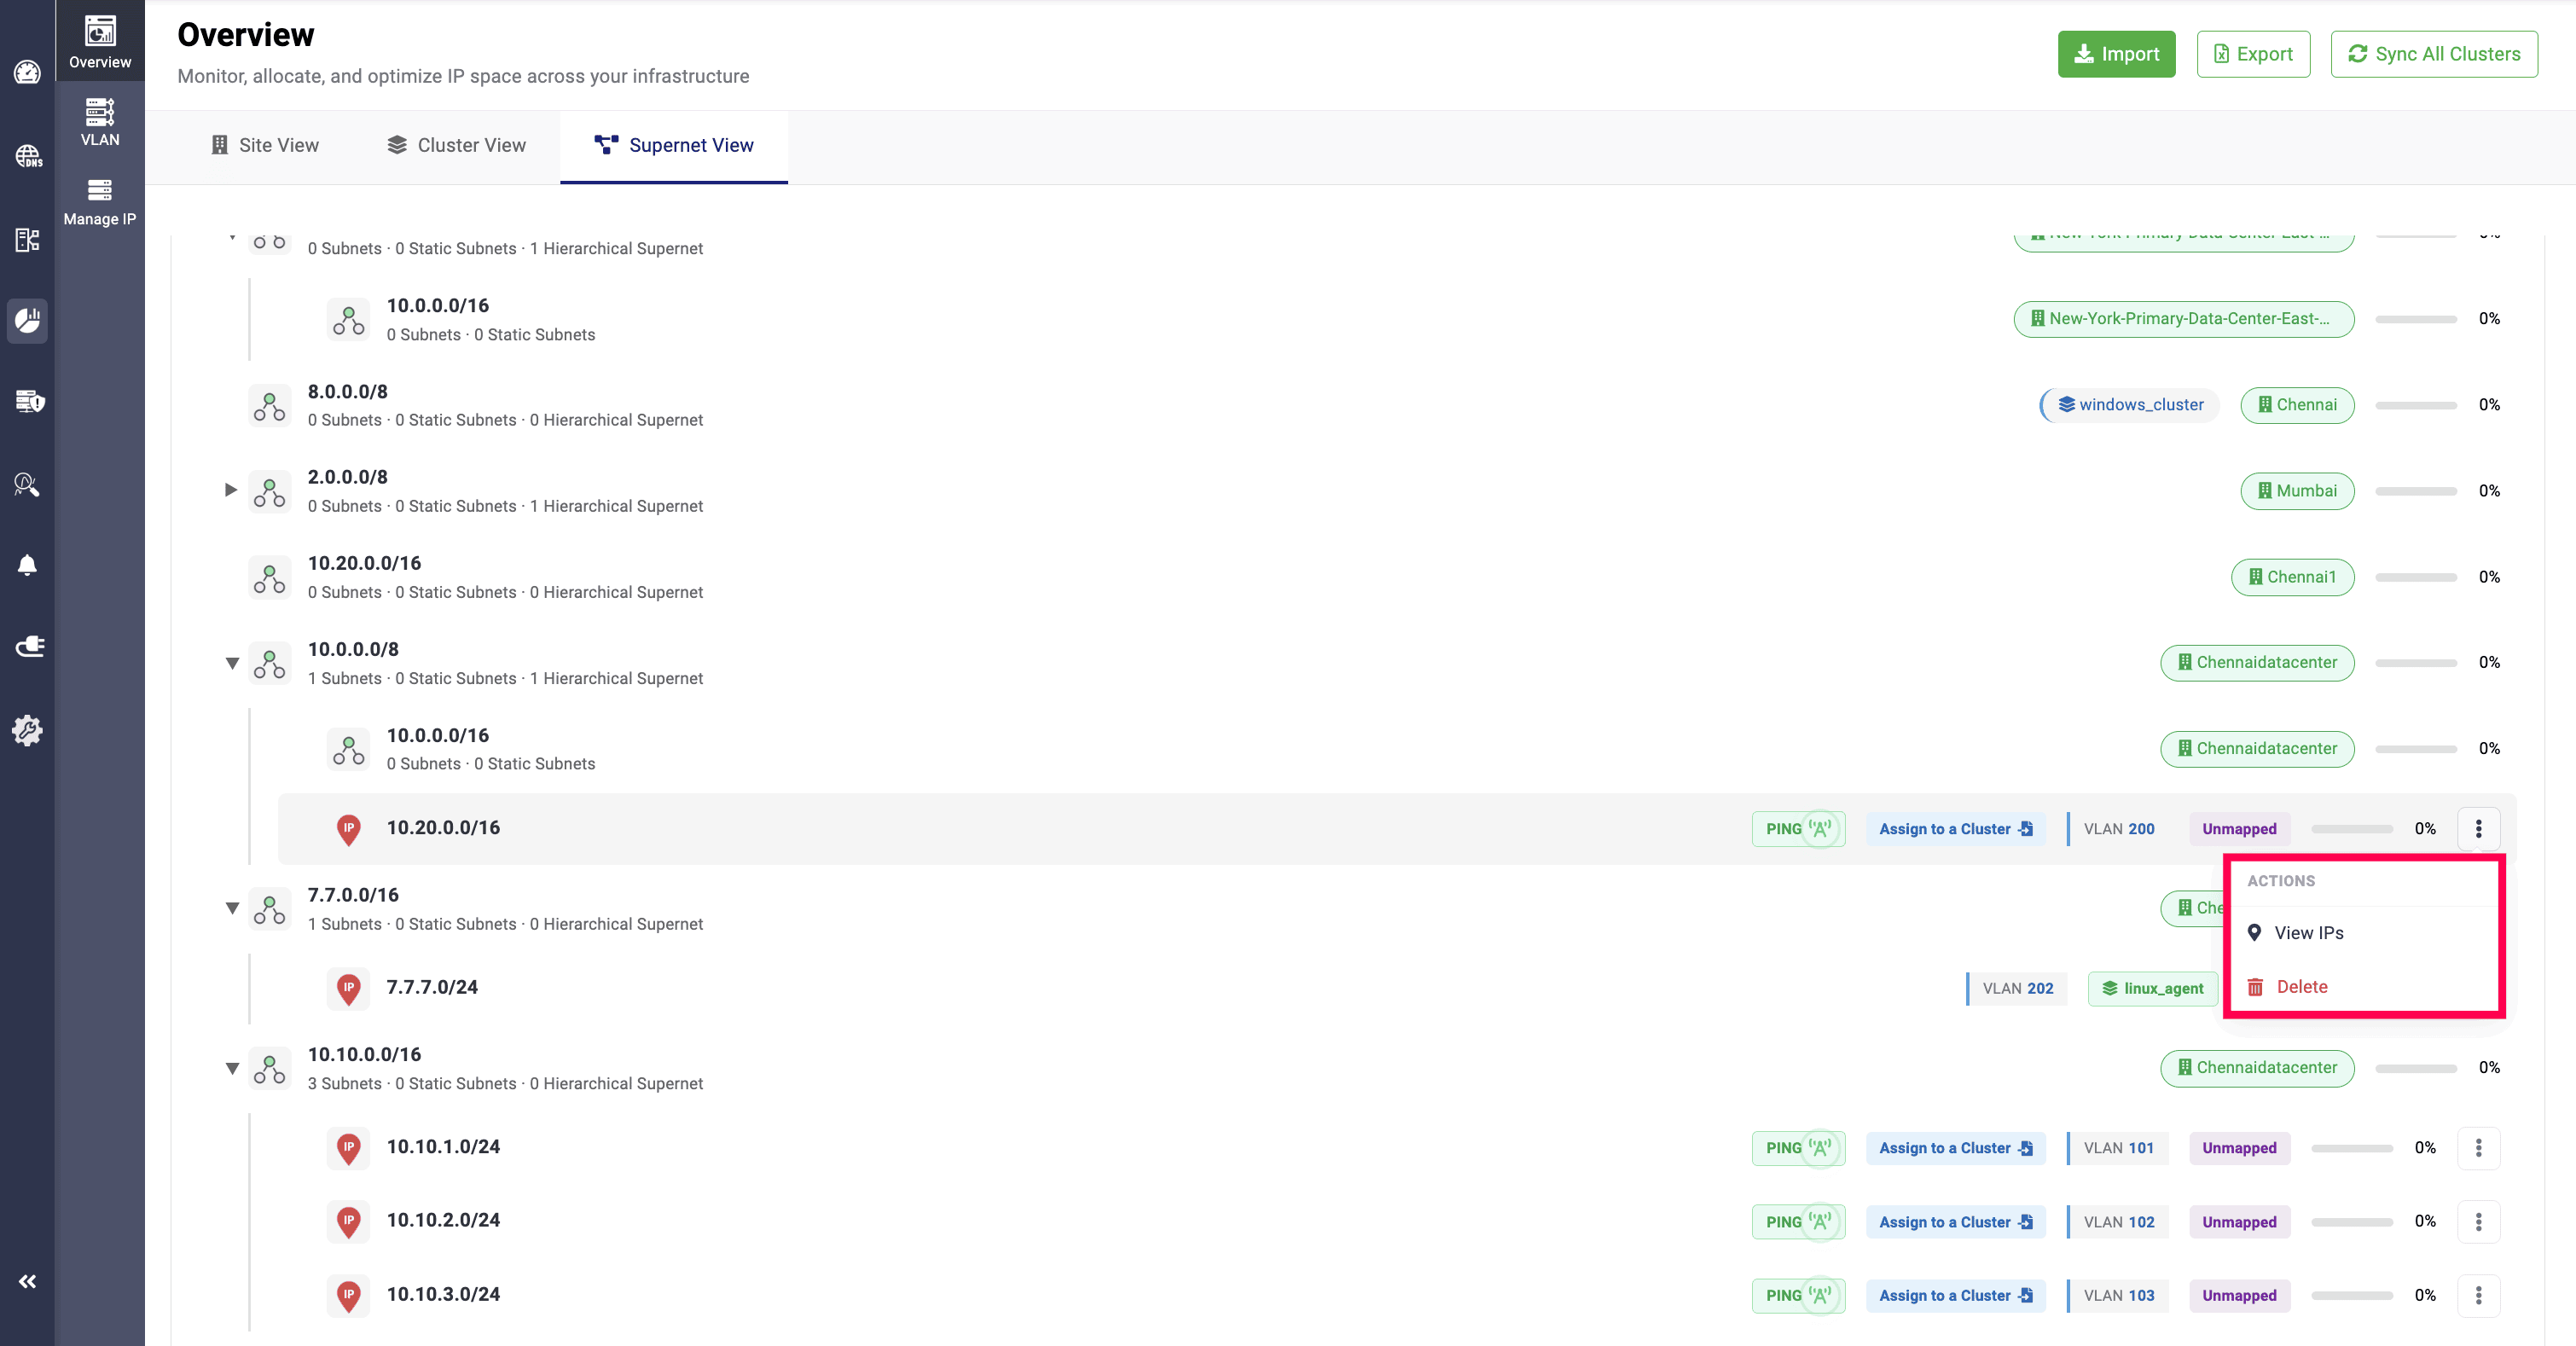Switch to Site View tab
The width and height of the screenshot is (2576, 1346).
click(x=265, y=145)
